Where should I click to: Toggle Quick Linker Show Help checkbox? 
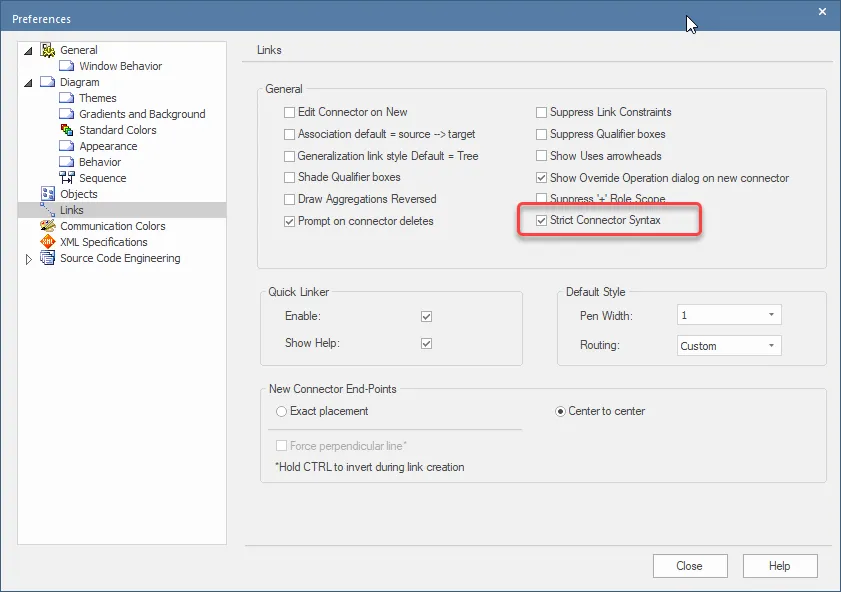[426, 343]
